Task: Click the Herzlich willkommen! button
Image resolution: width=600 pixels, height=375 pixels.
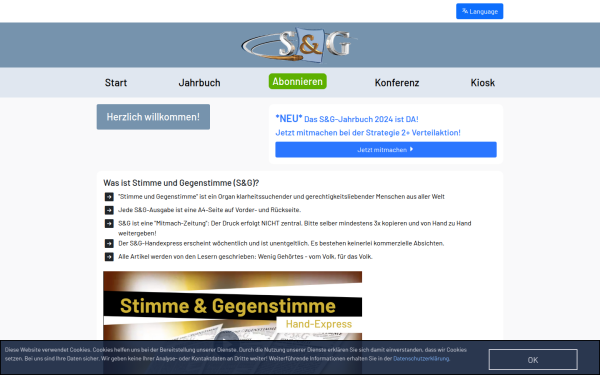Action: tap(153, 117)
